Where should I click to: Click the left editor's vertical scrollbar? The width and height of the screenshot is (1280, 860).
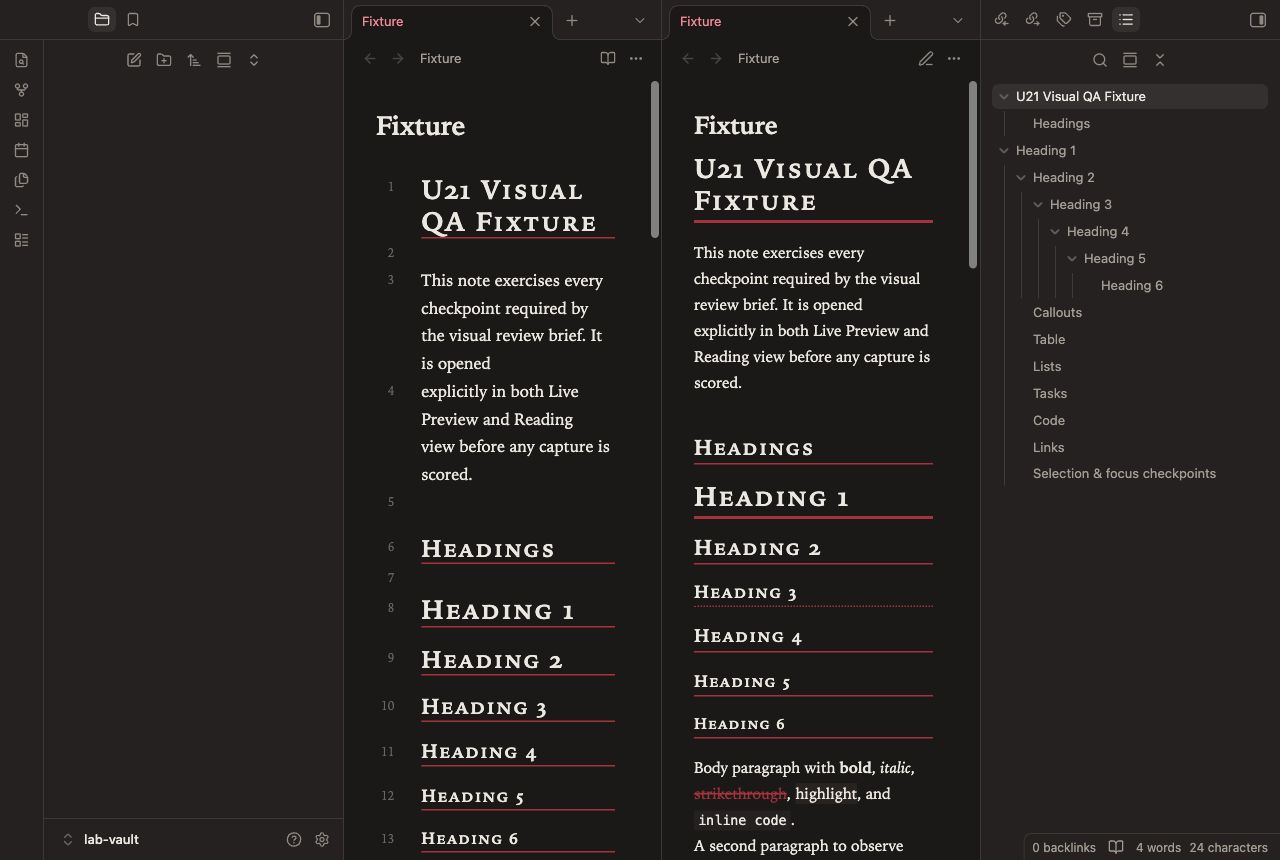(x=655, y=160)
